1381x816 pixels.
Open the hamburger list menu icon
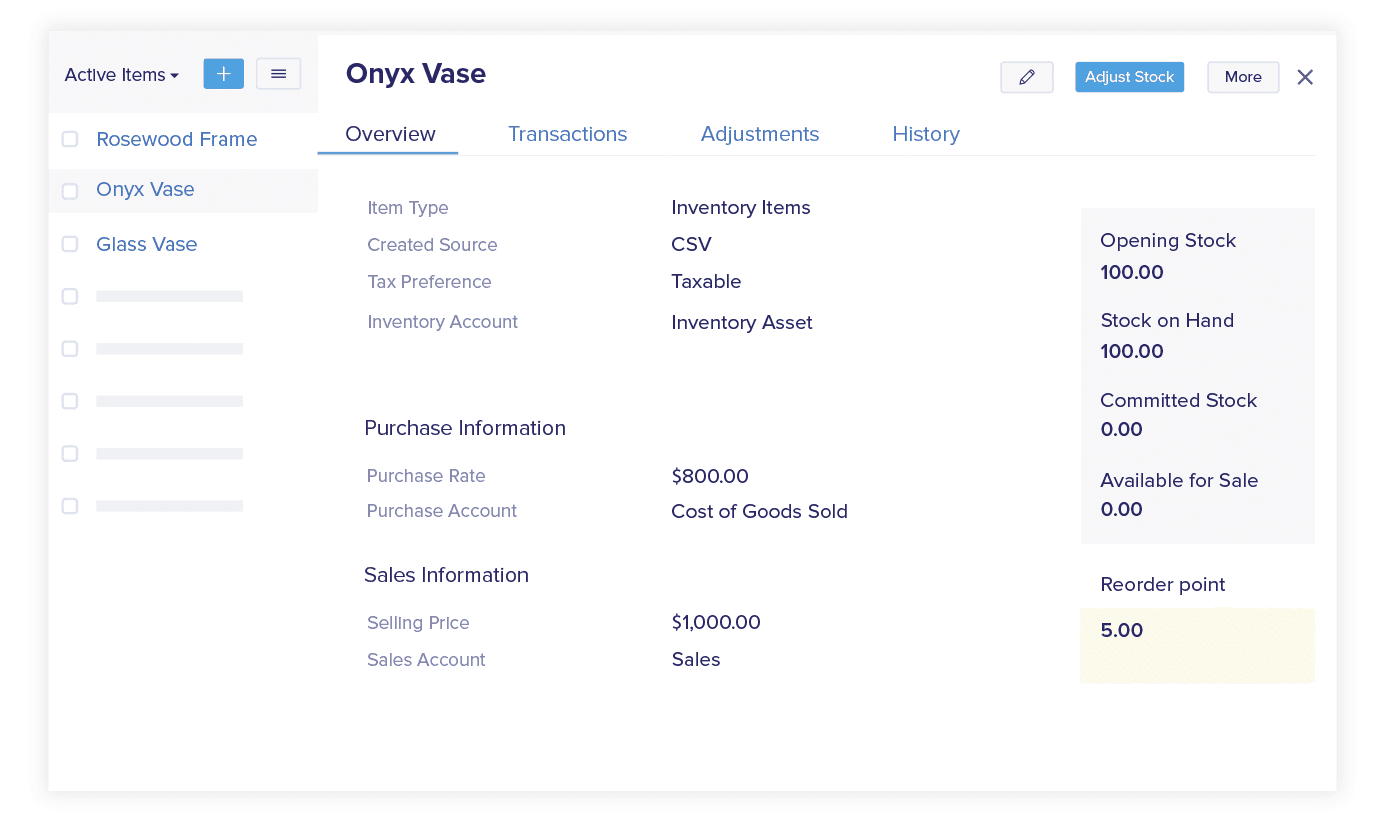(x=278, y=74)
